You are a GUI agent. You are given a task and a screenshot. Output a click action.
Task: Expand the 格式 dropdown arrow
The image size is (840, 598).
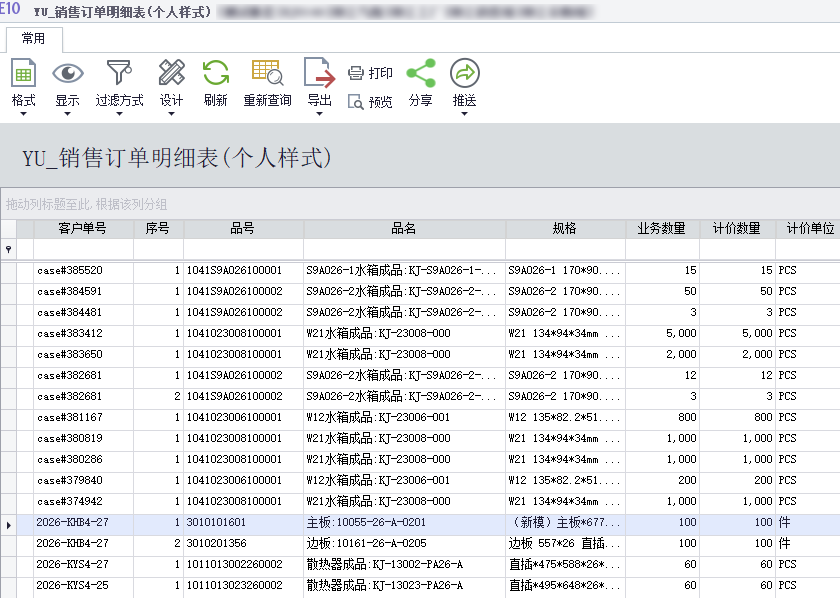23,114
